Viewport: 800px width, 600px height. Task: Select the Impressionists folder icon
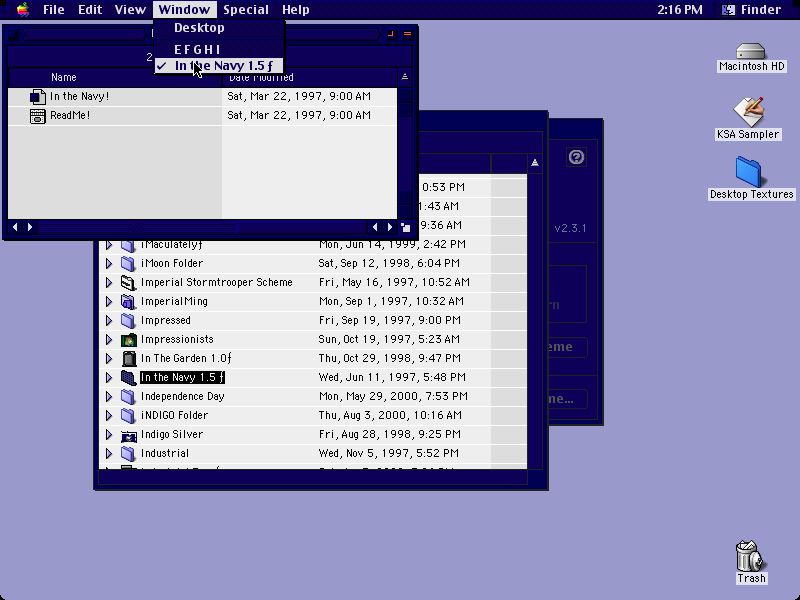[129, 340]
